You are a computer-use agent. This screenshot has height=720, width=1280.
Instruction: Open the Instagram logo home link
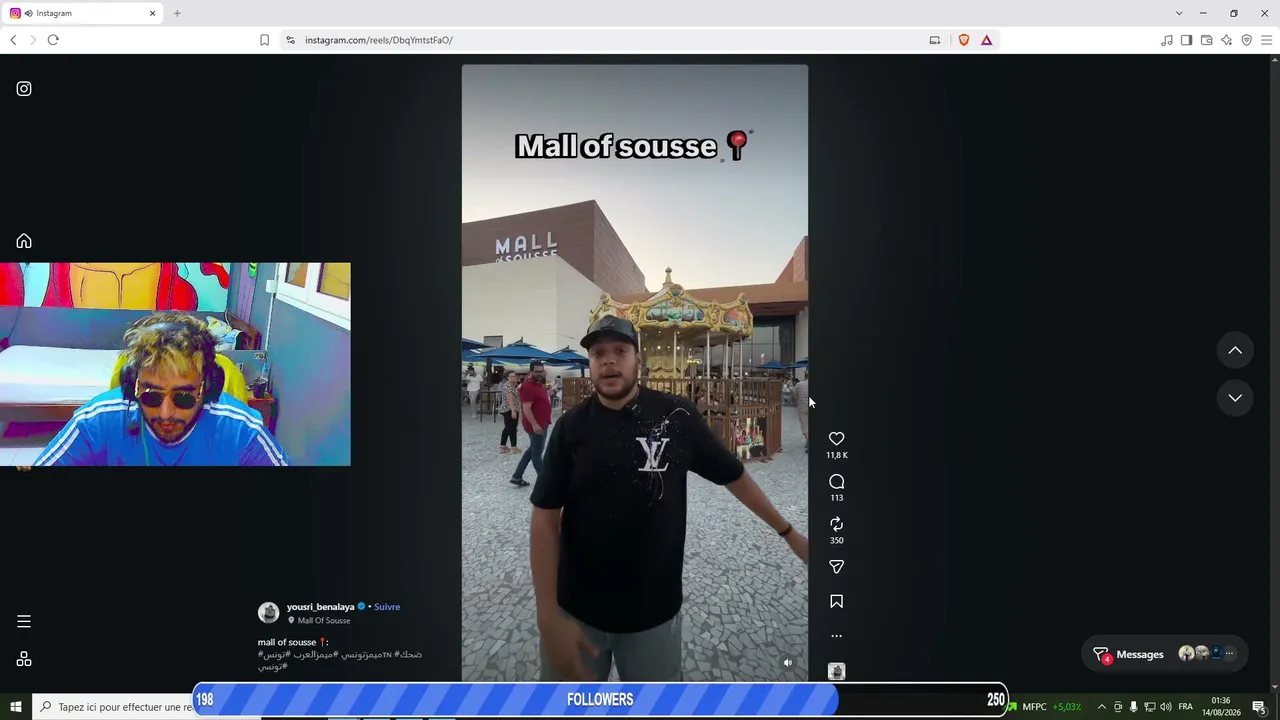tap(24, 88)
